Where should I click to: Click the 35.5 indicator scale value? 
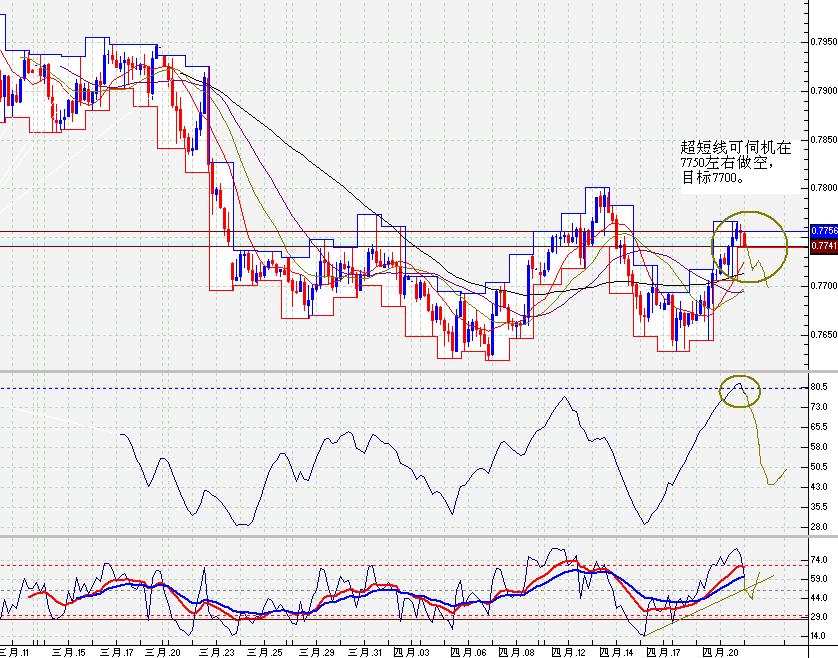coord(819,507)
